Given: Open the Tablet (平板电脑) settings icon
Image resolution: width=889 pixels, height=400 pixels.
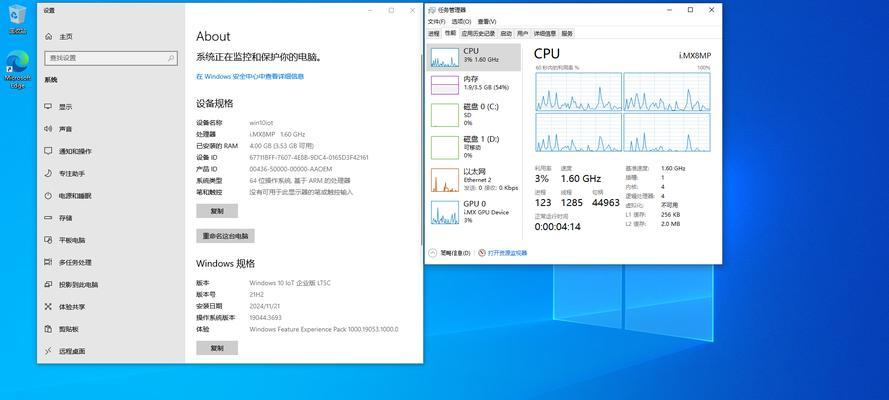Looking at the screenshot, I should (x=49, y=240).
